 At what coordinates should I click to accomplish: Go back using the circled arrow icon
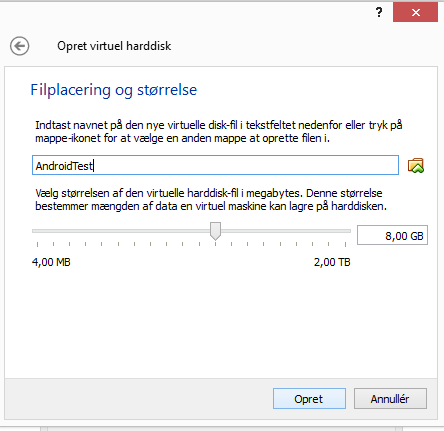point(19,46)
